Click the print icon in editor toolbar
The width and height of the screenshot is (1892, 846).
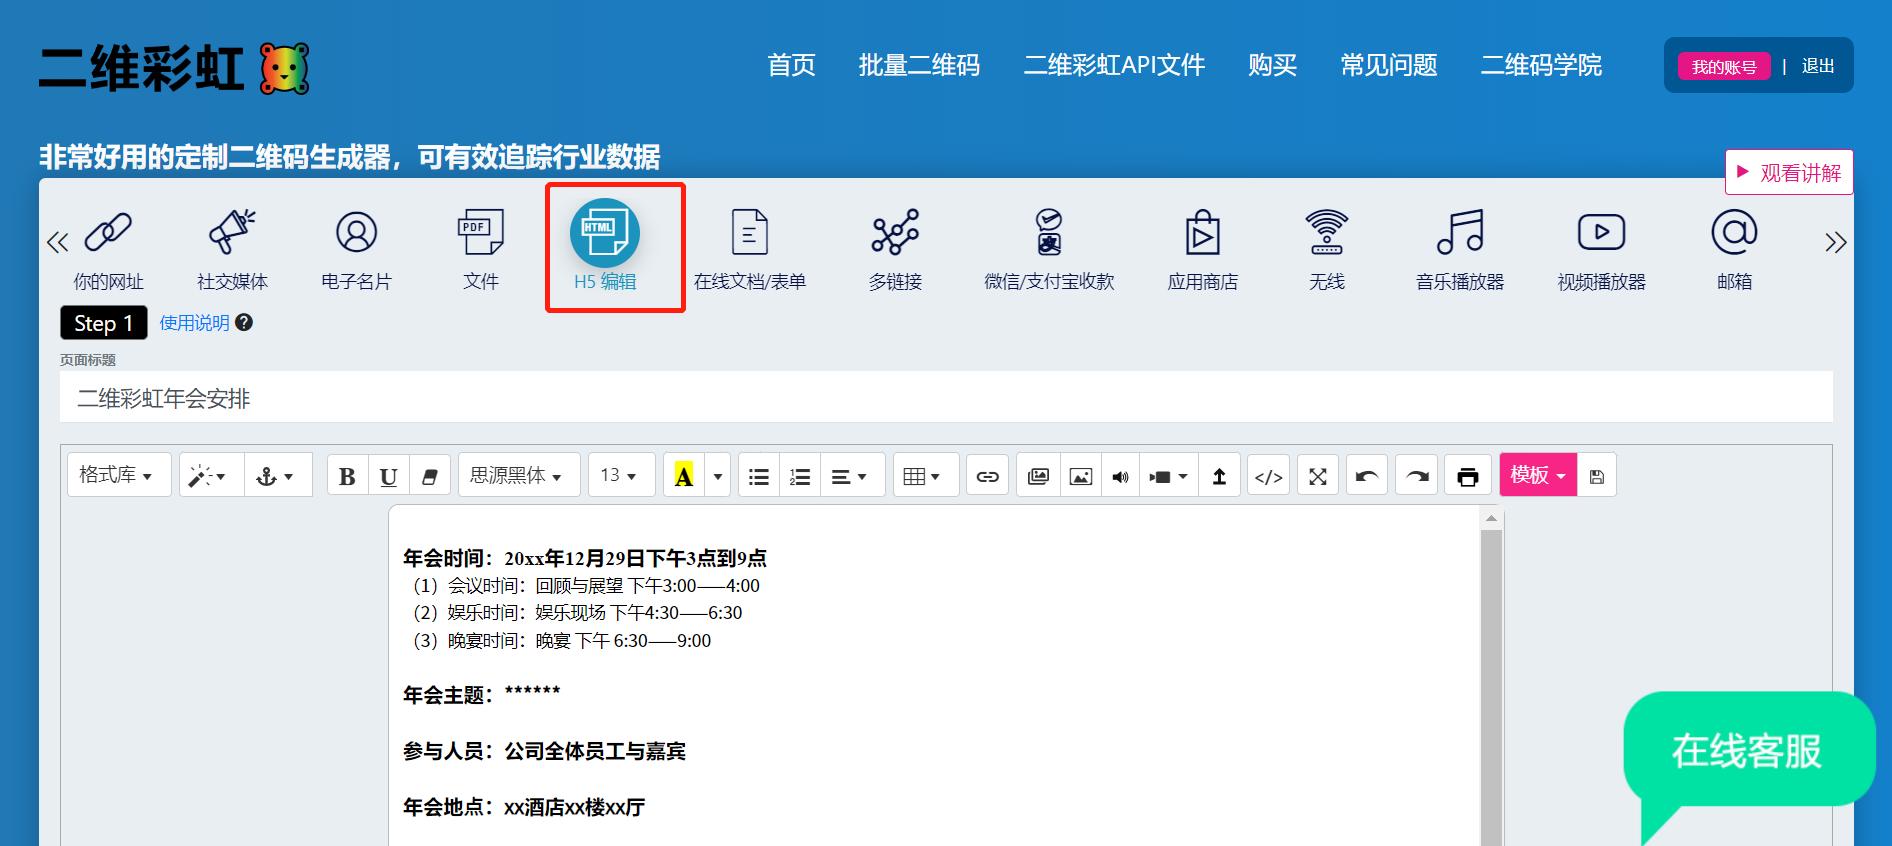1467,476
